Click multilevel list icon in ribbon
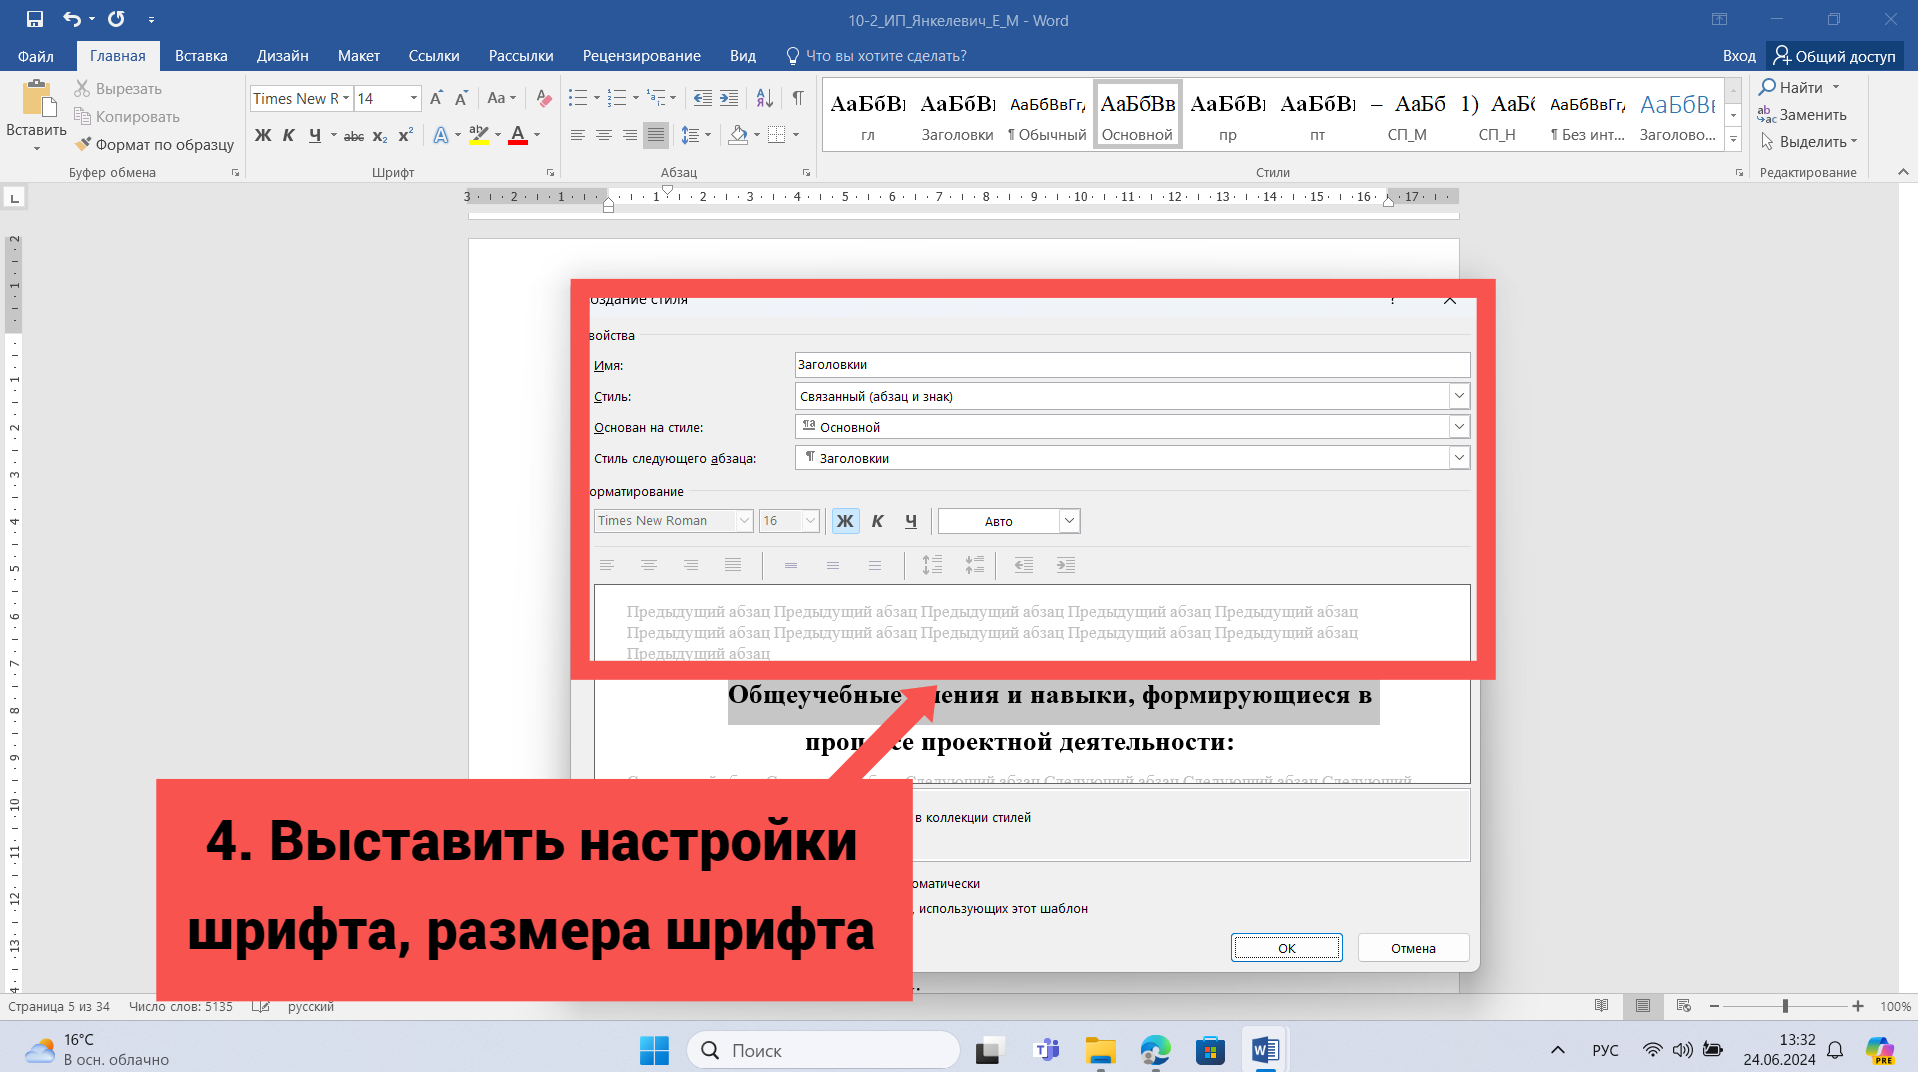This screenshot has width=1918, height=1072. coord(656,98)
